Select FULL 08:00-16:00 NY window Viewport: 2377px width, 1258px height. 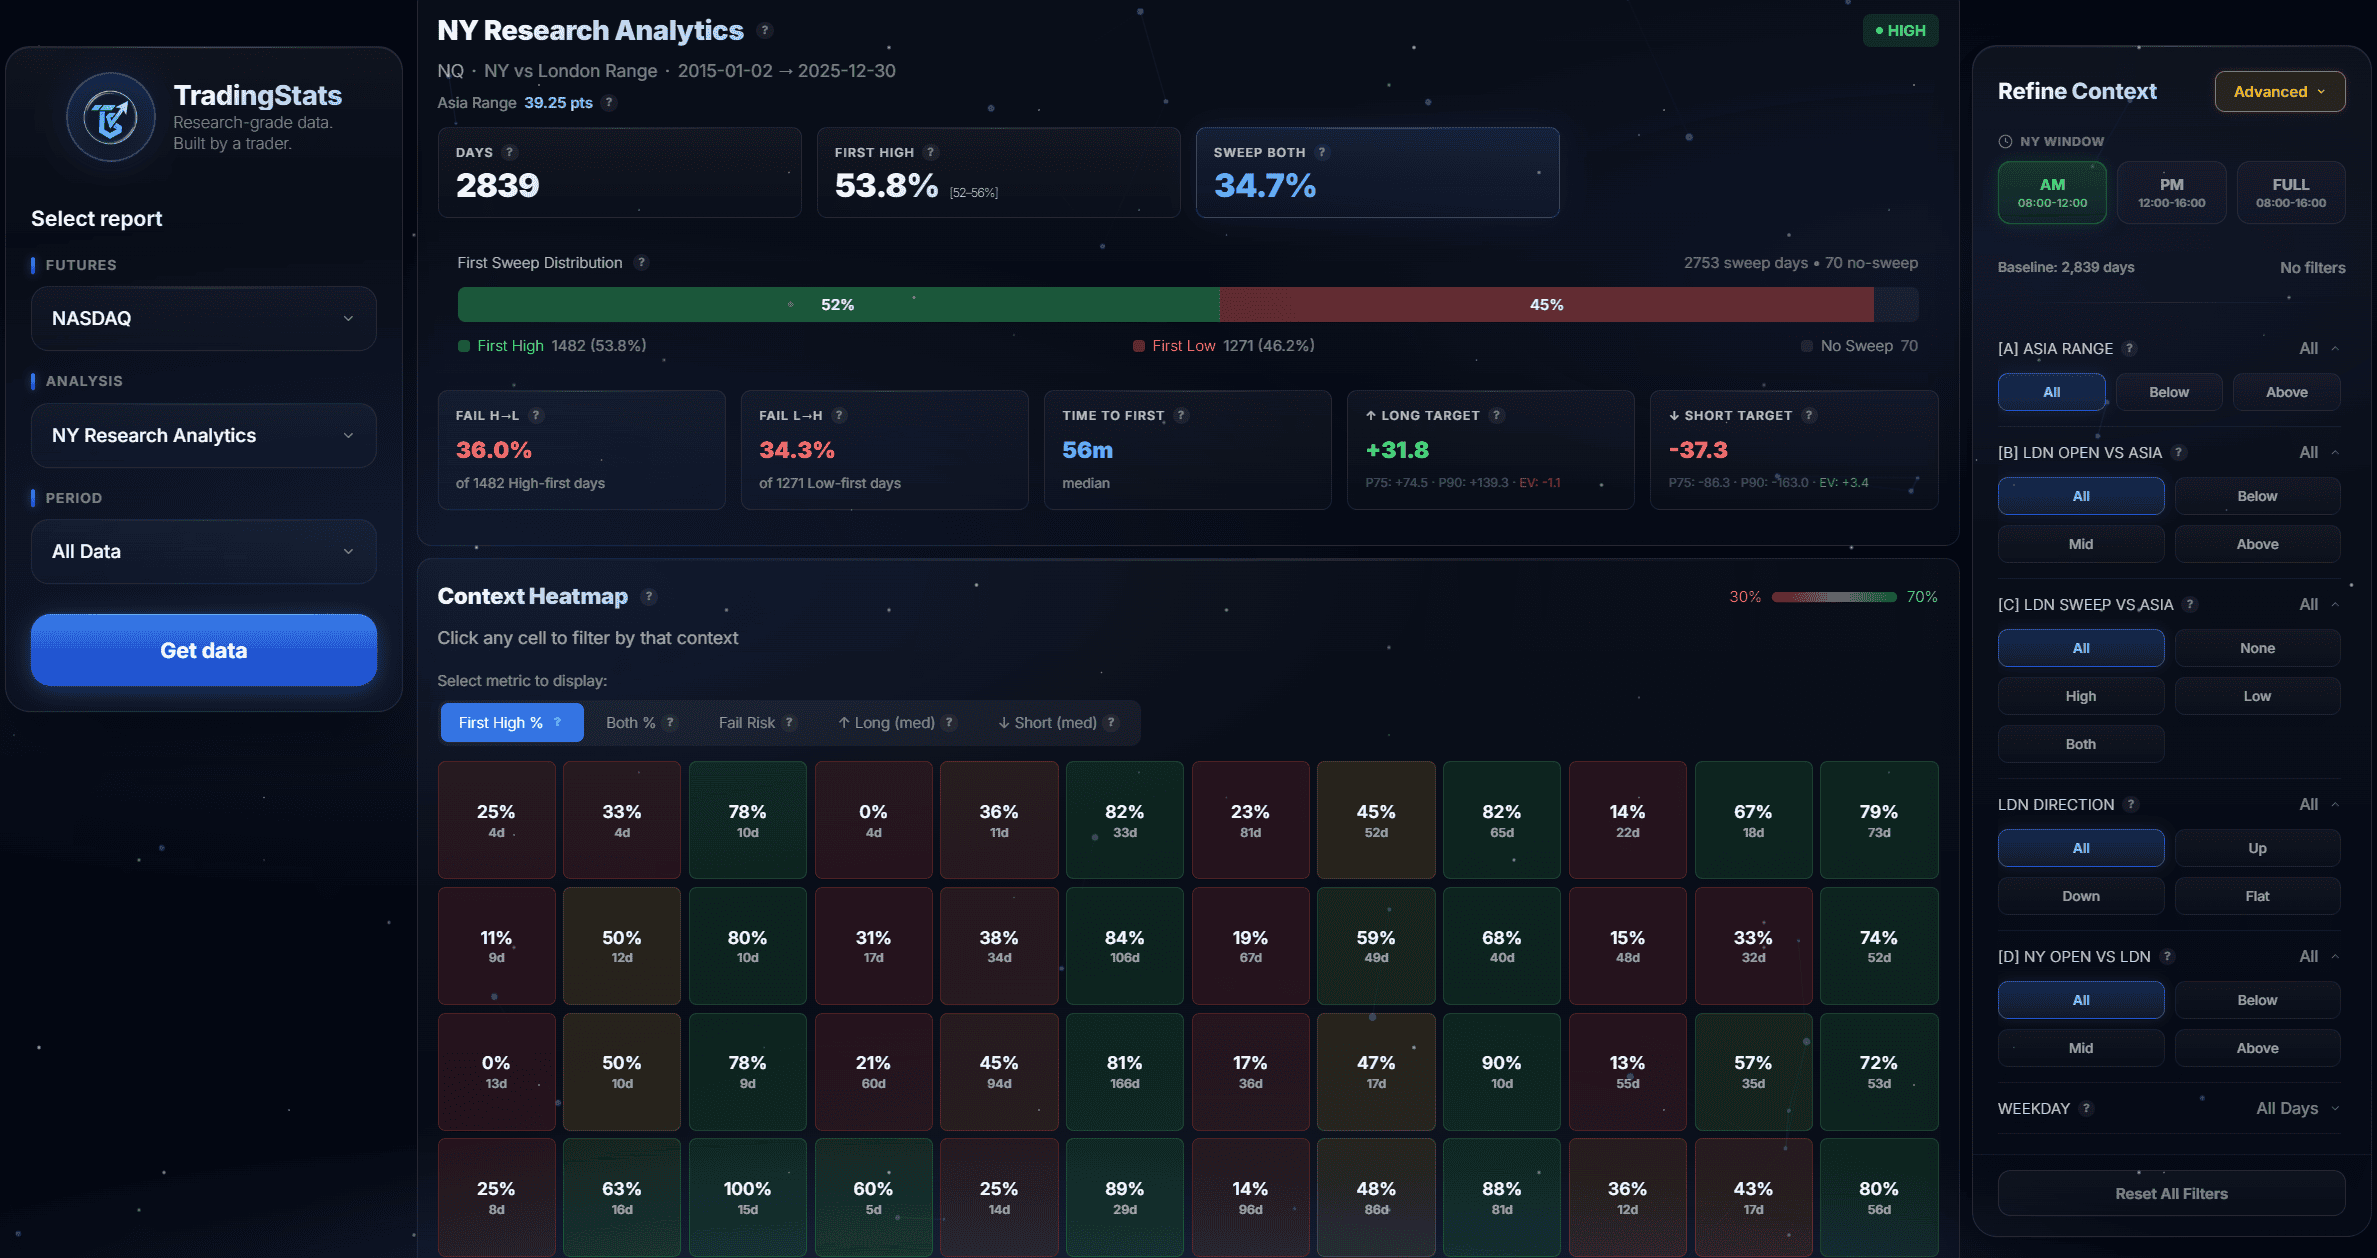coord(2290,192)
